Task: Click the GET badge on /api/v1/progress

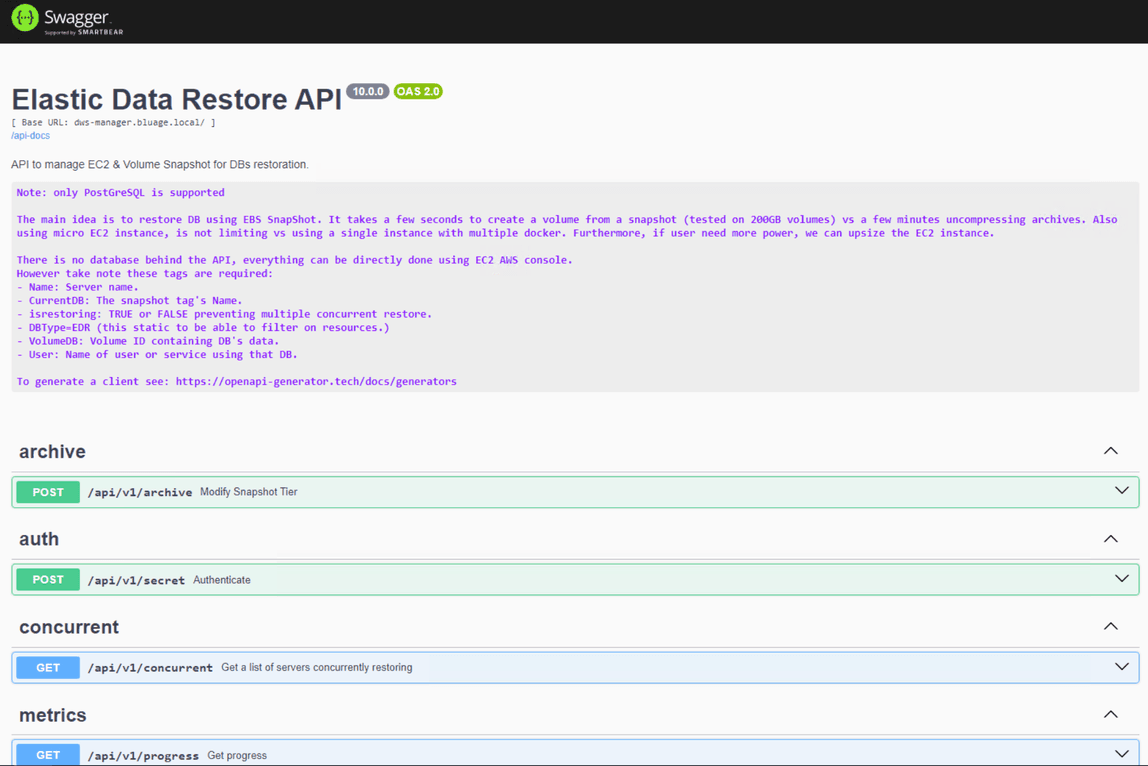Action: (47, 755)
